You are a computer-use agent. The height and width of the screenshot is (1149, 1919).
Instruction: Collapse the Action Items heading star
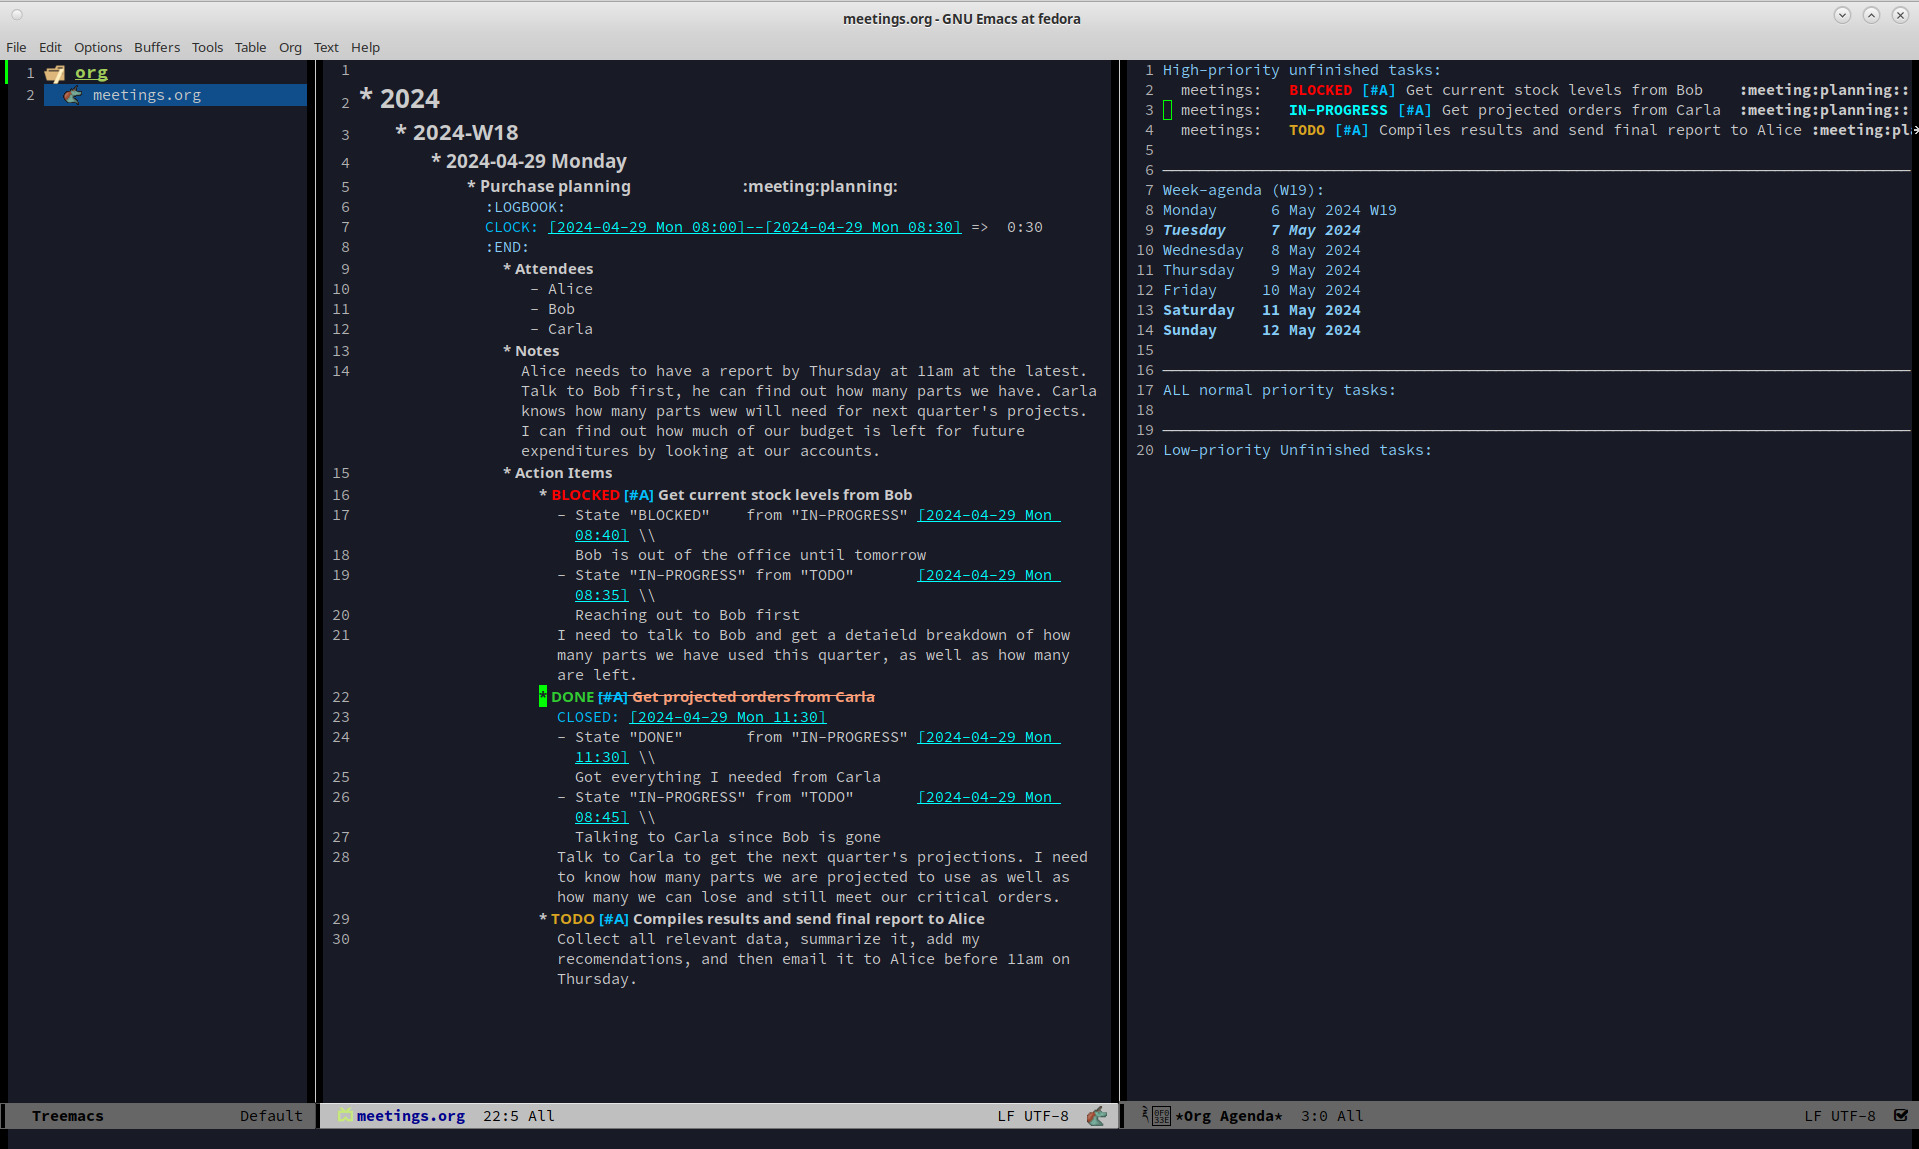pyautogui.click(x=507, y=472)
